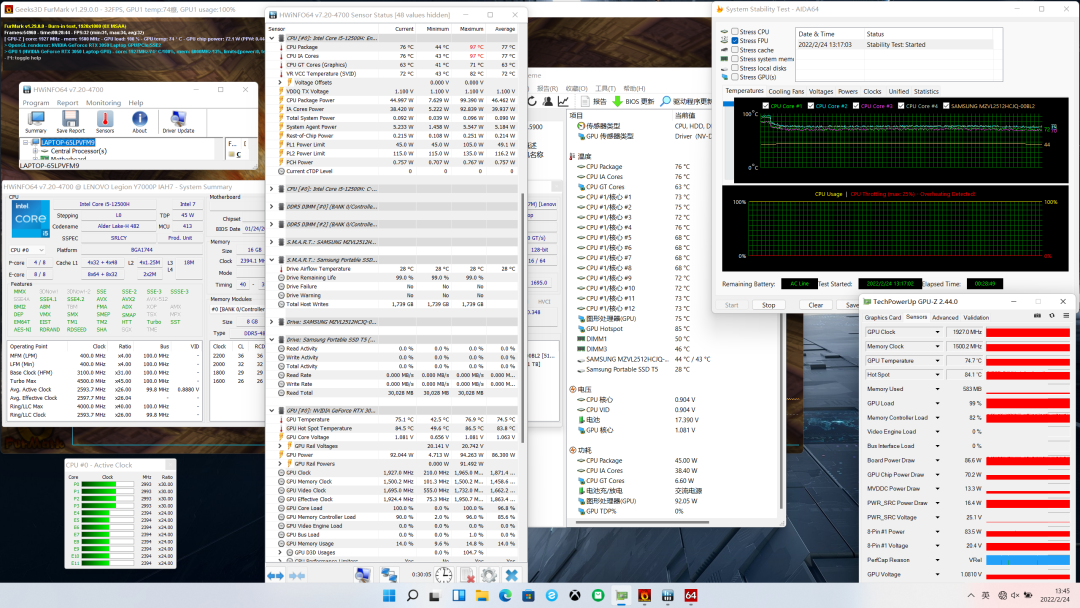Uncheck the Stress FPU option
The image size is (1080, 608).
pyautogui.click(x=736, y=41)
